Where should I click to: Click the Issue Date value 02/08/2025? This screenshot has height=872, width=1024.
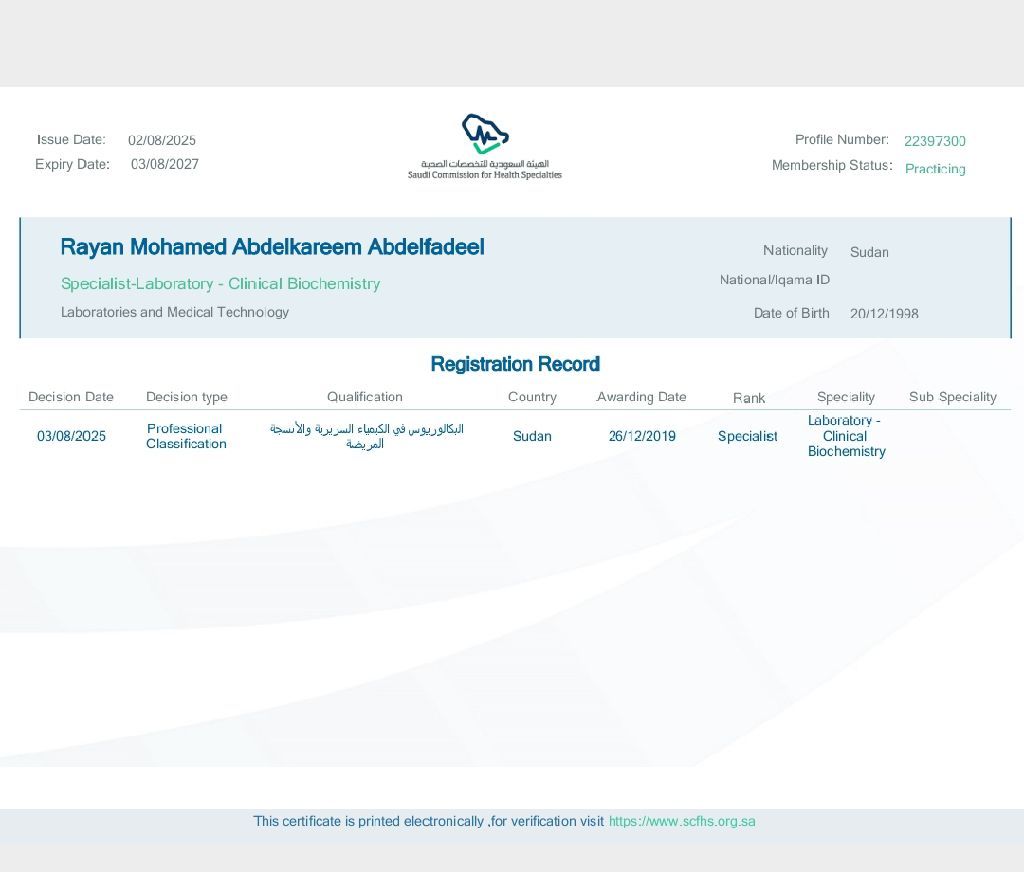pos(162,140)
